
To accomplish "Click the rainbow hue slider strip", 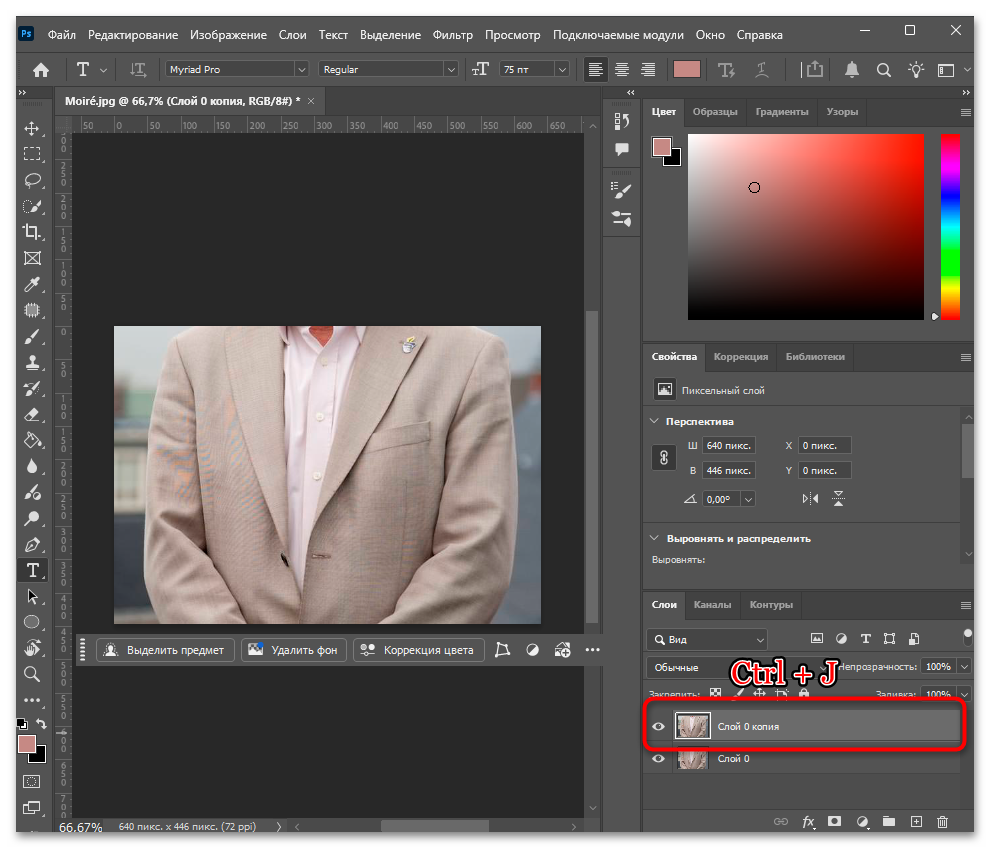I will (950, 227).
